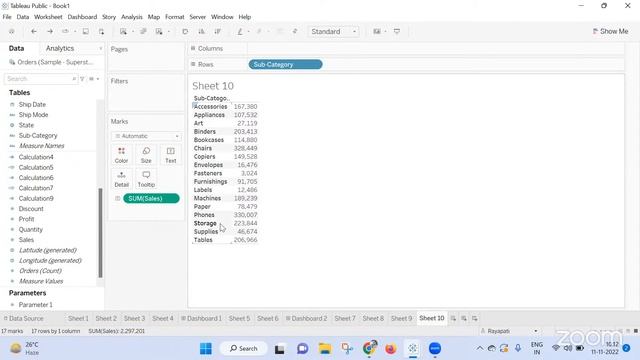Click the Highlight pen toolbar icon

click(240, 31)
